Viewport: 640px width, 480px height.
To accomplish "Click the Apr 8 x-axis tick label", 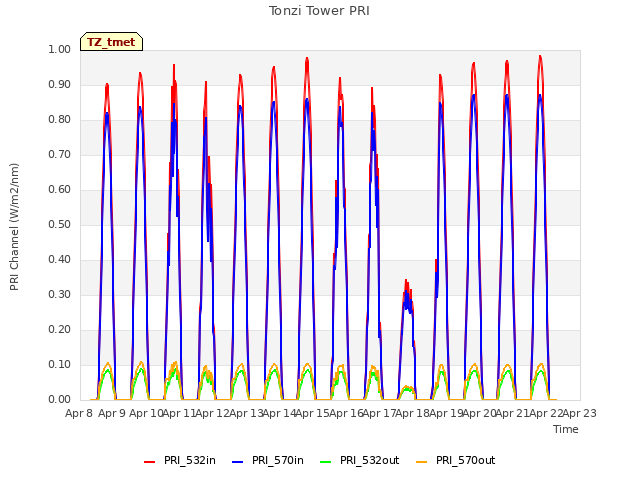I will 79,413.
